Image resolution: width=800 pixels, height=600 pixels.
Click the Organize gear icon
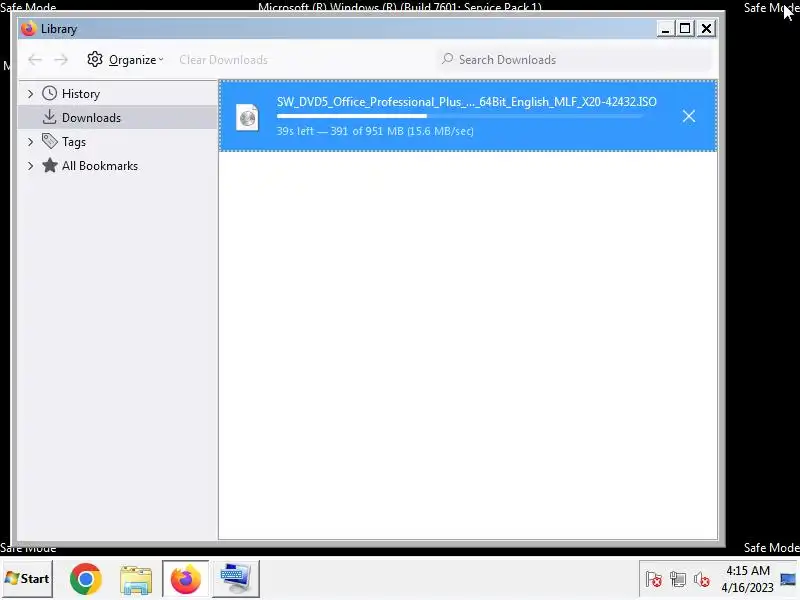coord(95,59)
